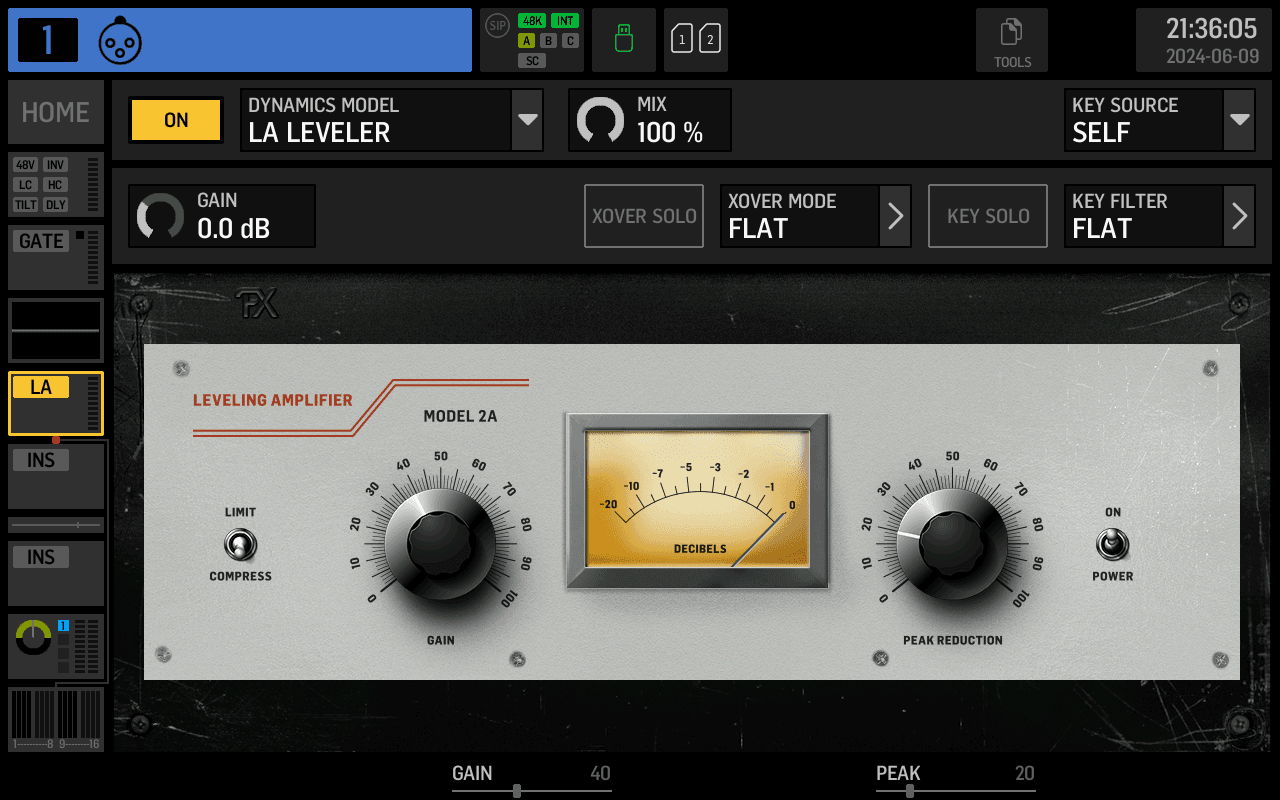The width and height of the screenshot is (1280, 800).
Task: Click the clock time 21:36:05
Action: coord(1211,28)
